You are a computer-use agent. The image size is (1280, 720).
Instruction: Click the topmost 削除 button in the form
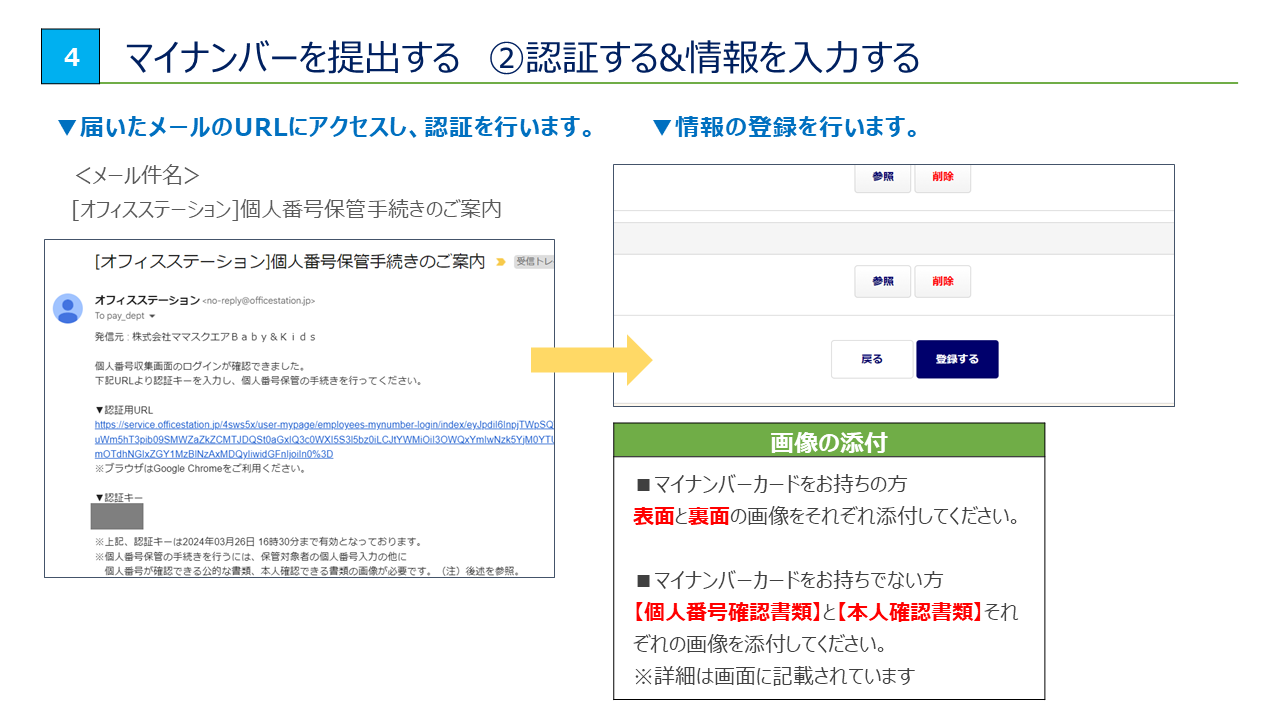[943, 177]
